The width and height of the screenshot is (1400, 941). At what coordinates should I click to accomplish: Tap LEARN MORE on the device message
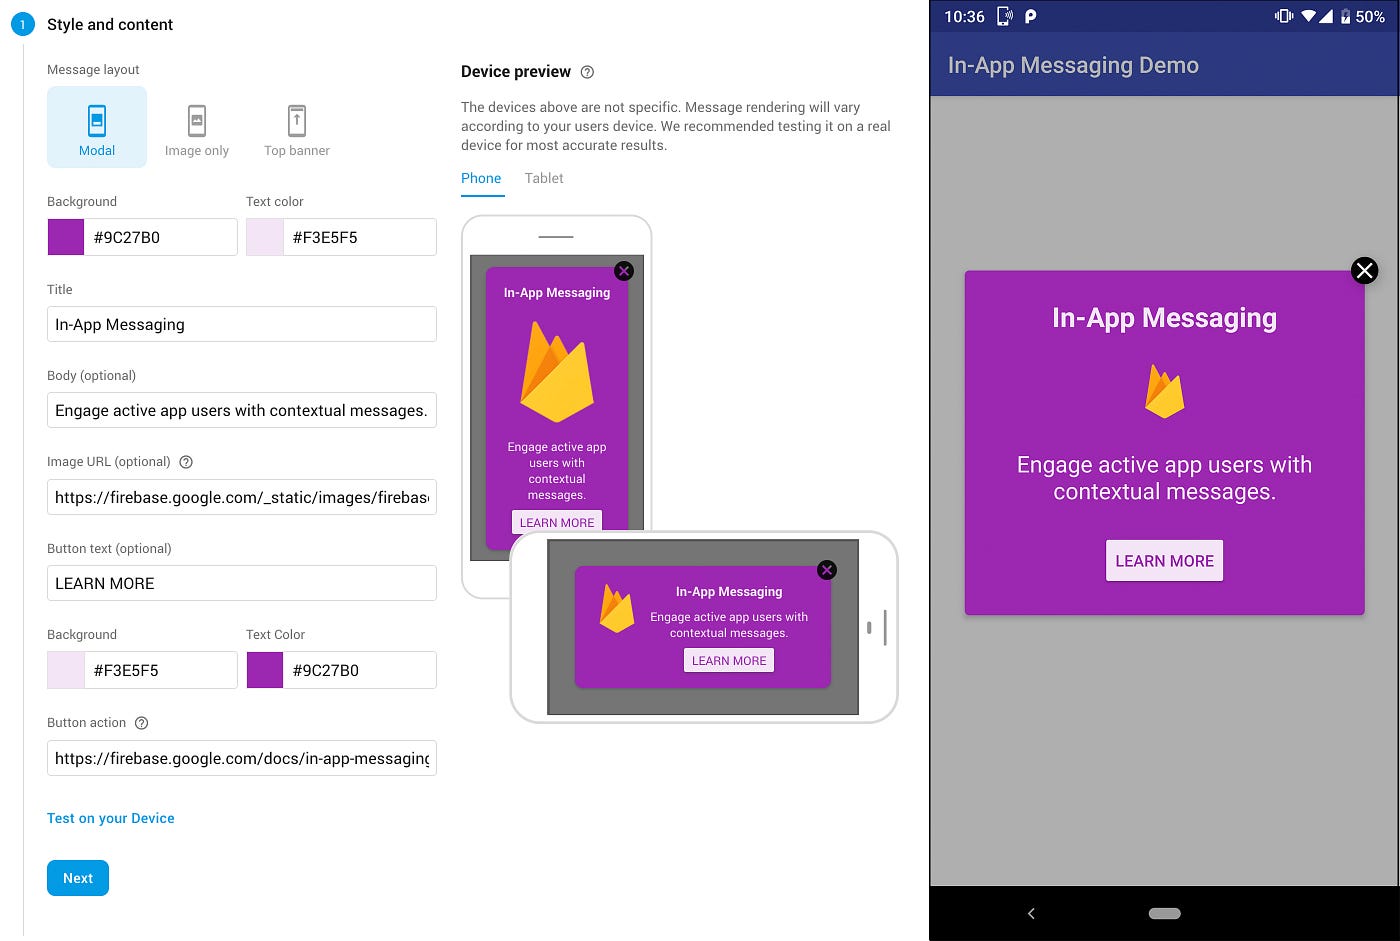coord(1163,560)
